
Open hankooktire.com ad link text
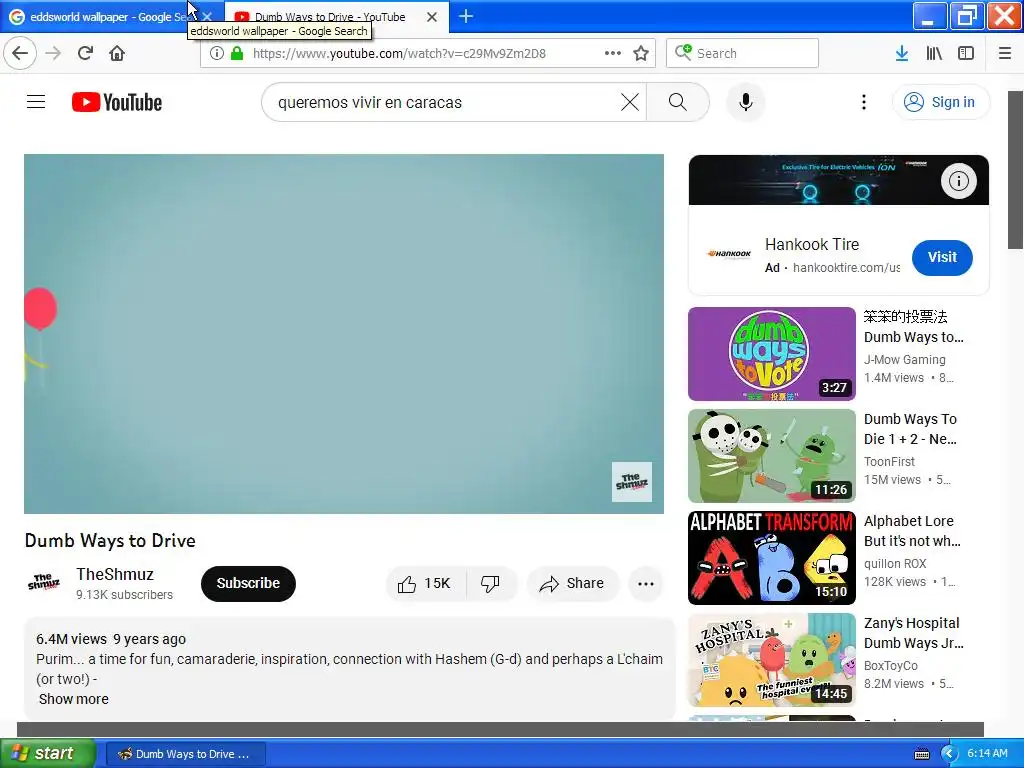[846, 268]
